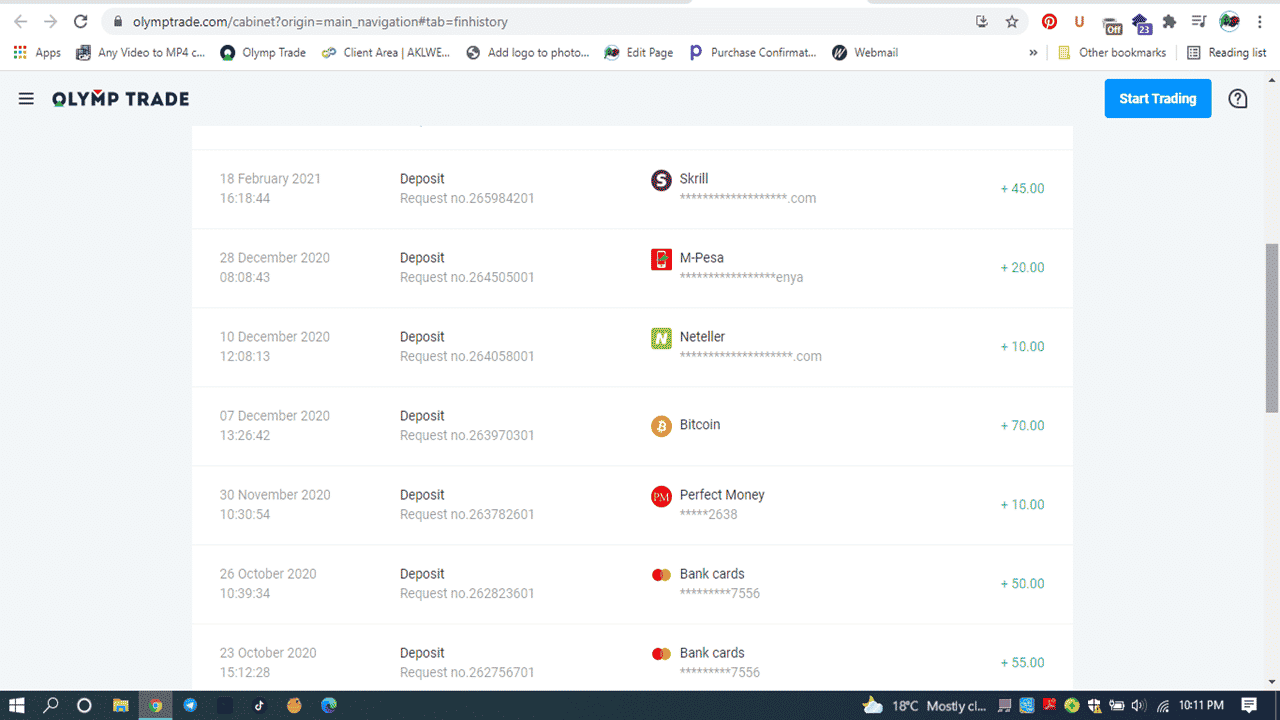Click request number 264505001
The image size is (1280, 720).
coord(467,277)
